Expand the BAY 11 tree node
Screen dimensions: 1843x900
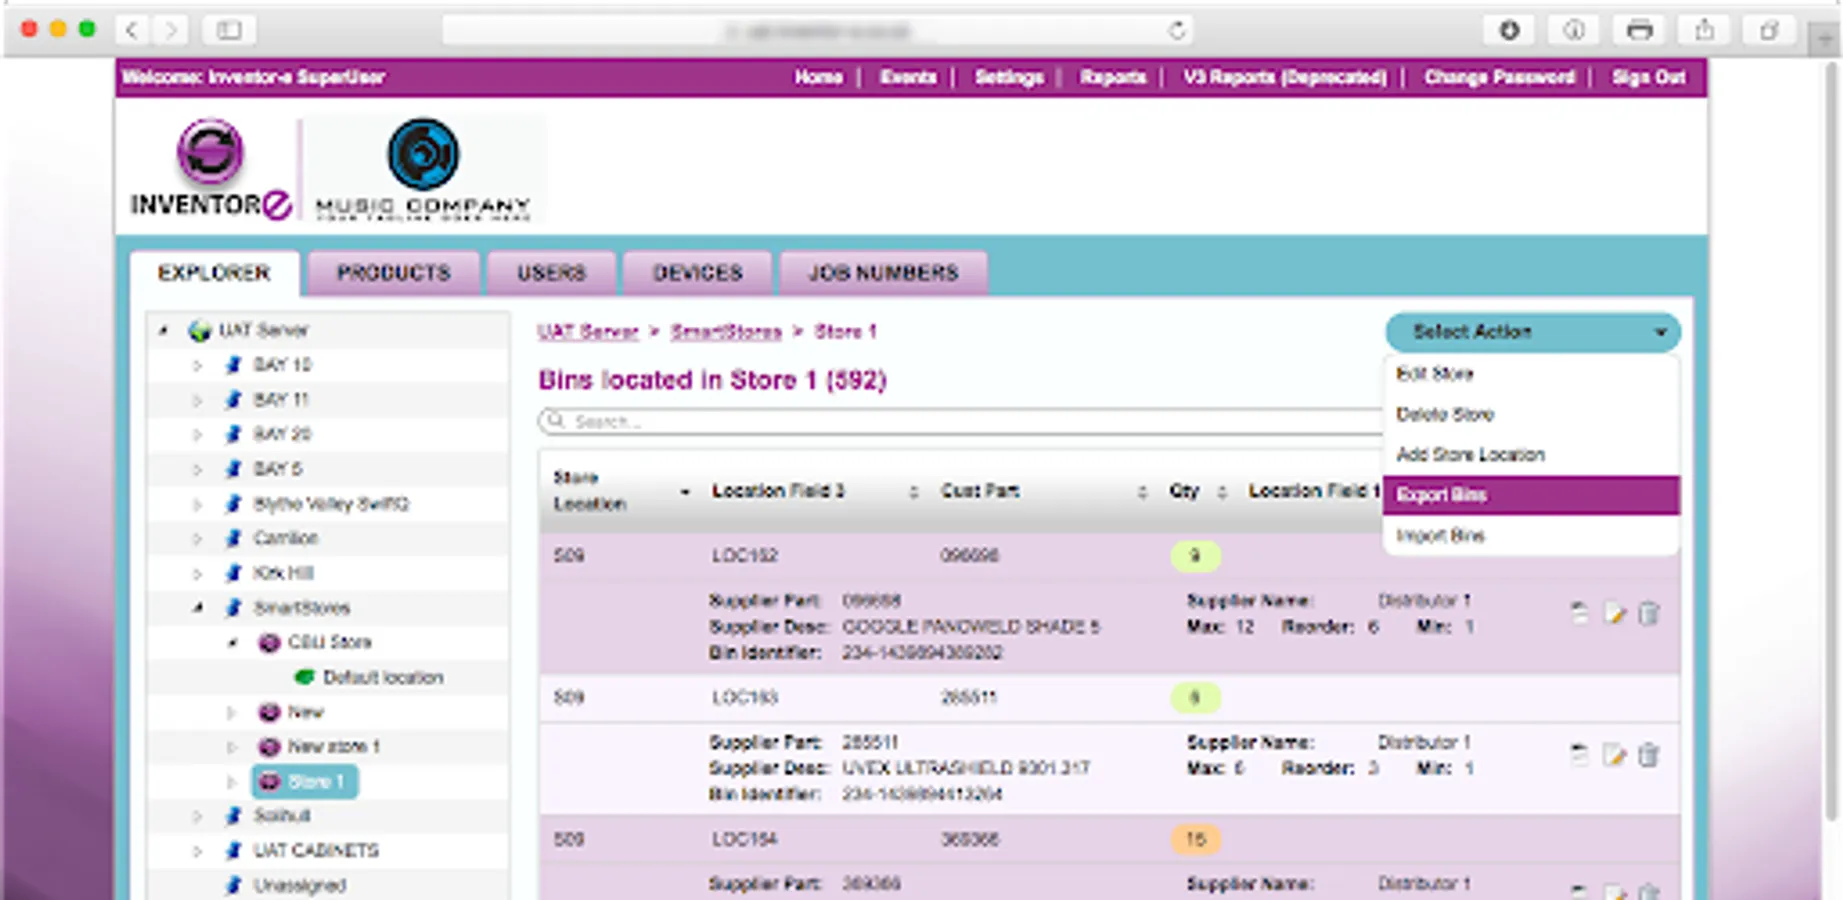tap(197, 400)
